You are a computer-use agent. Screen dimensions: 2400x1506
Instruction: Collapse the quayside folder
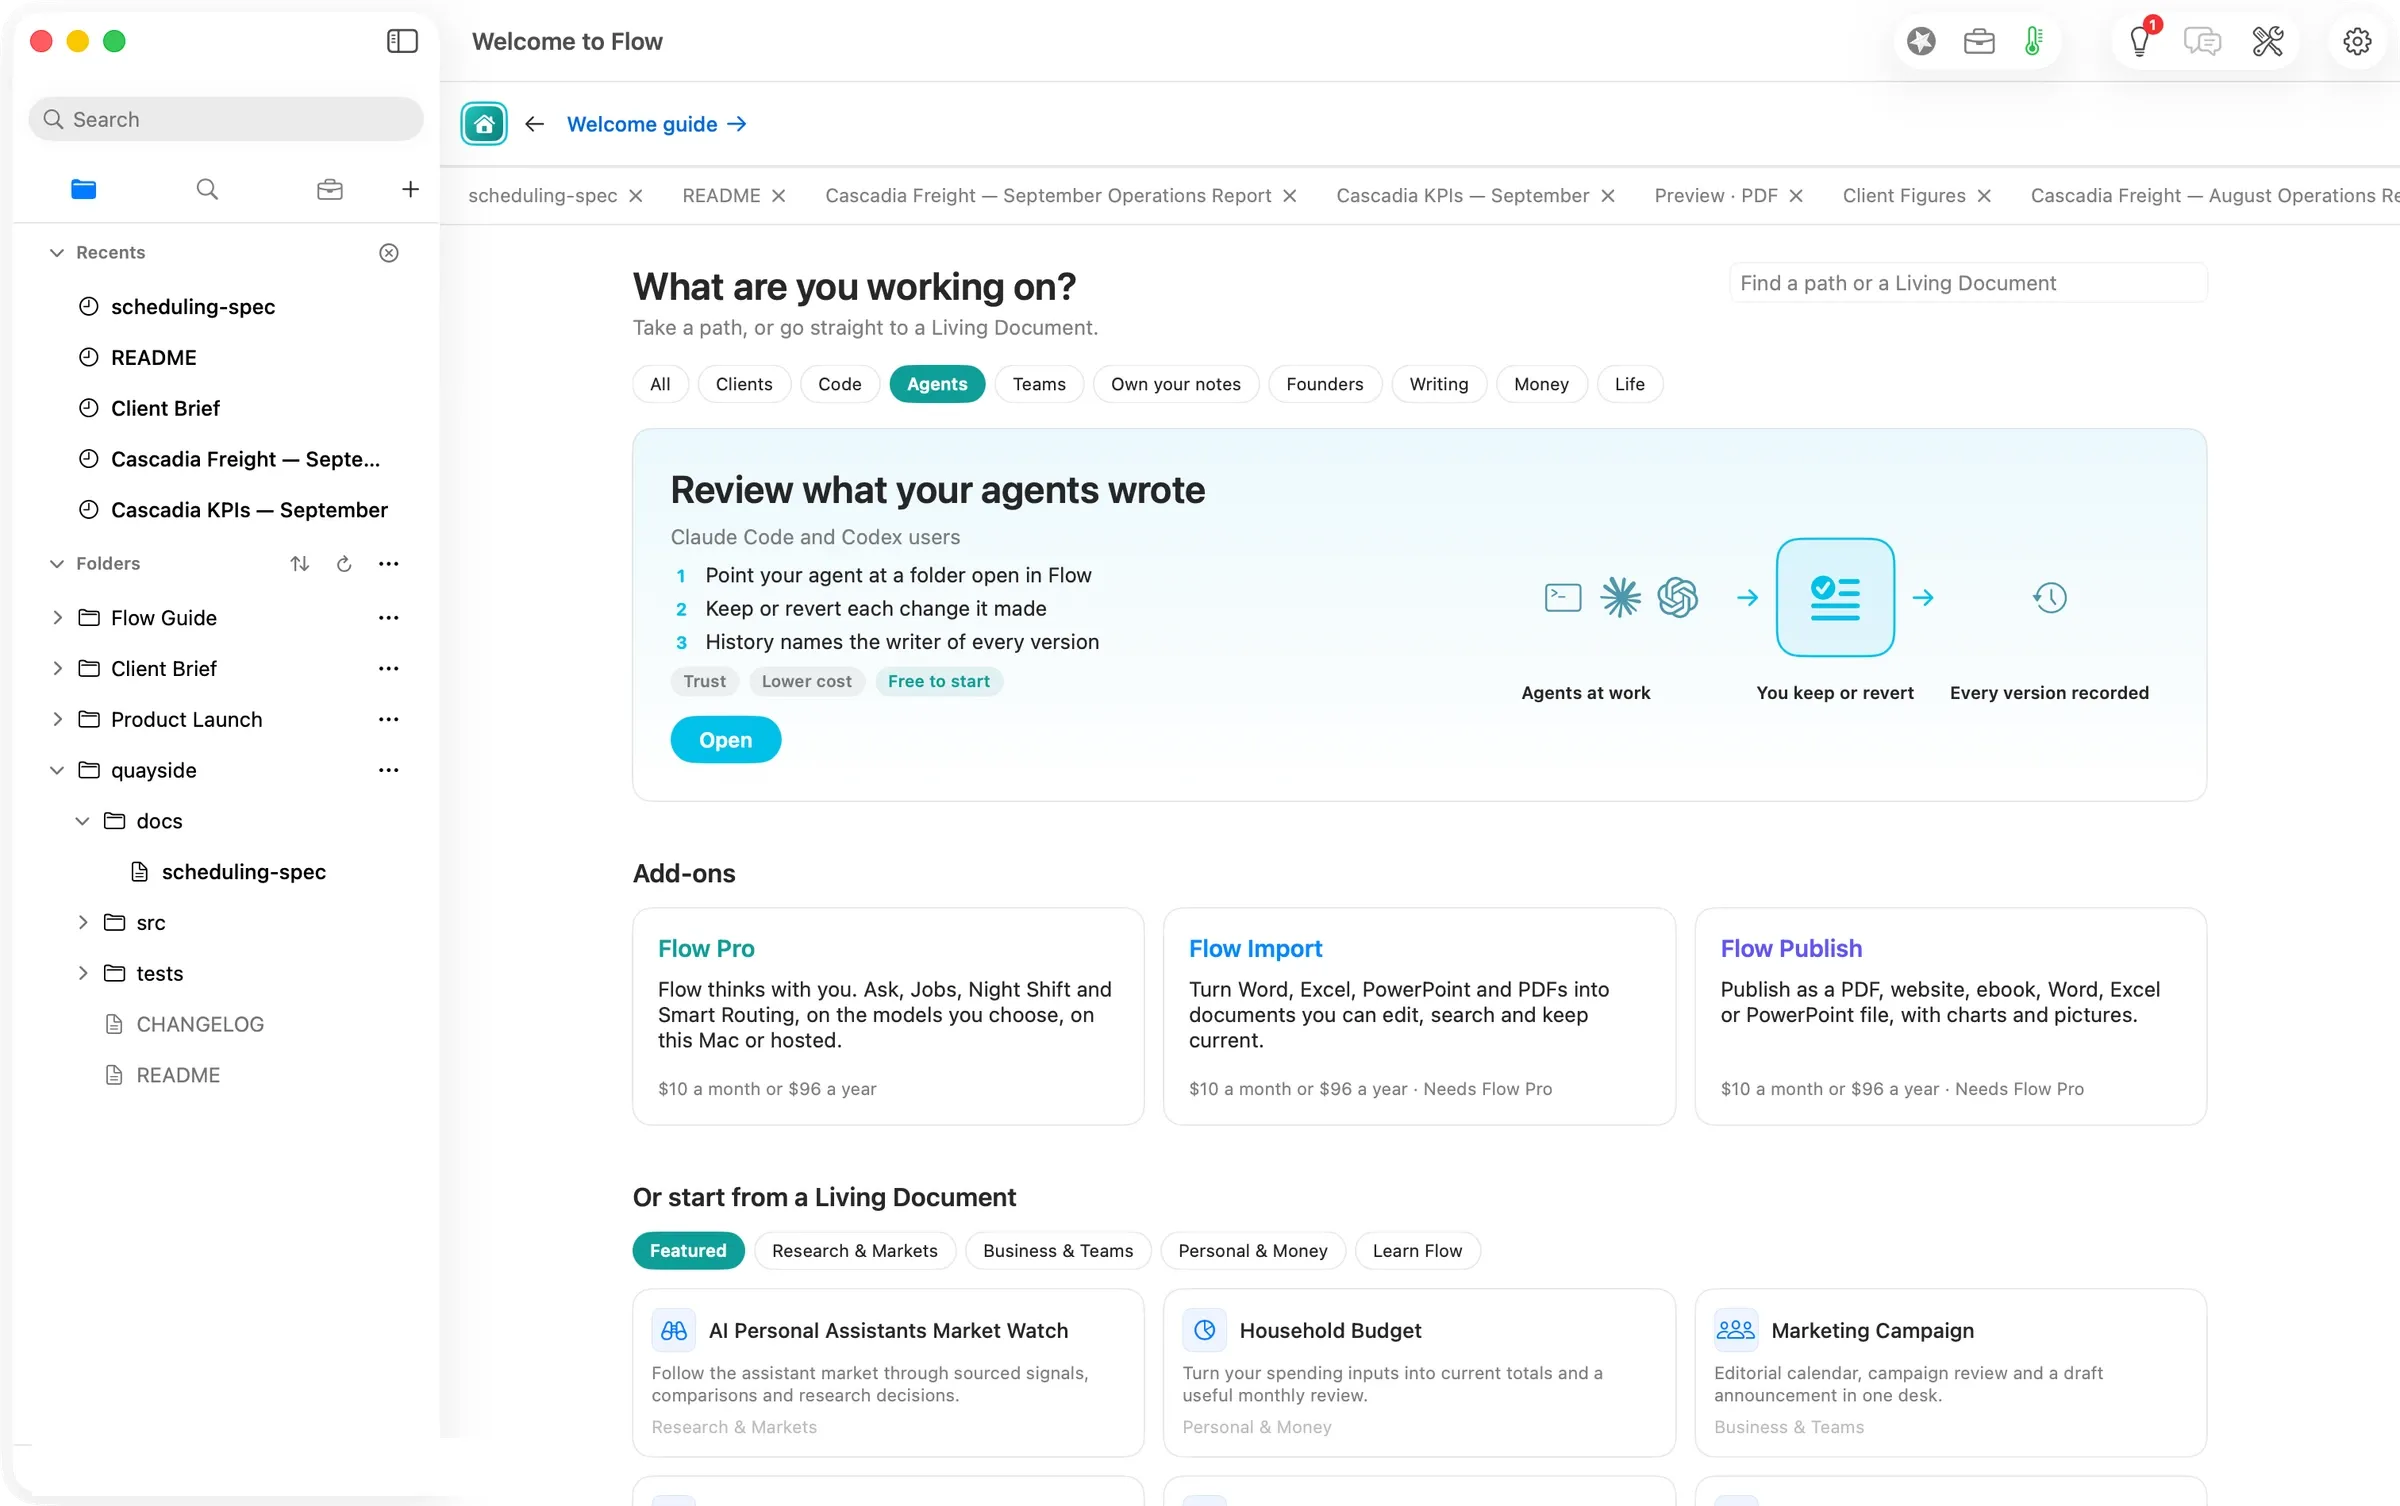[57, 770]
